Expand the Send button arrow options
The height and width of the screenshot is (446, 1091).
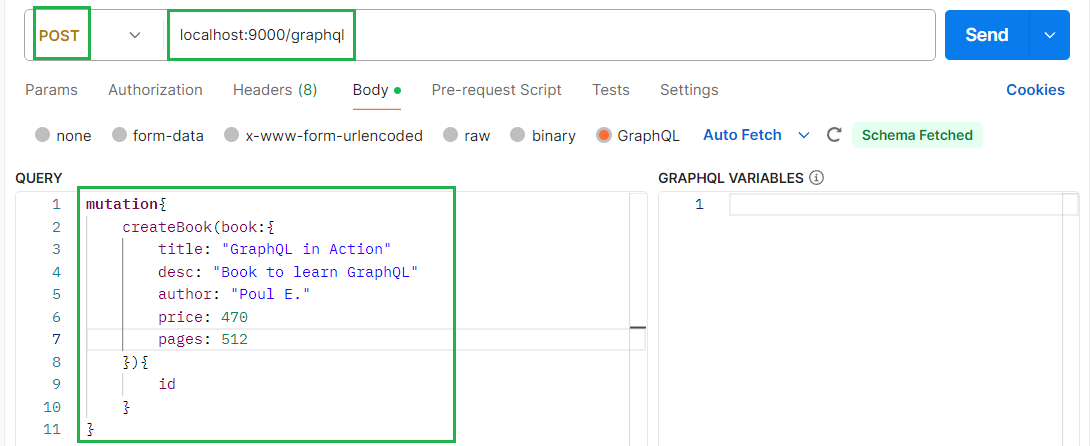[x=1049, y=35]
